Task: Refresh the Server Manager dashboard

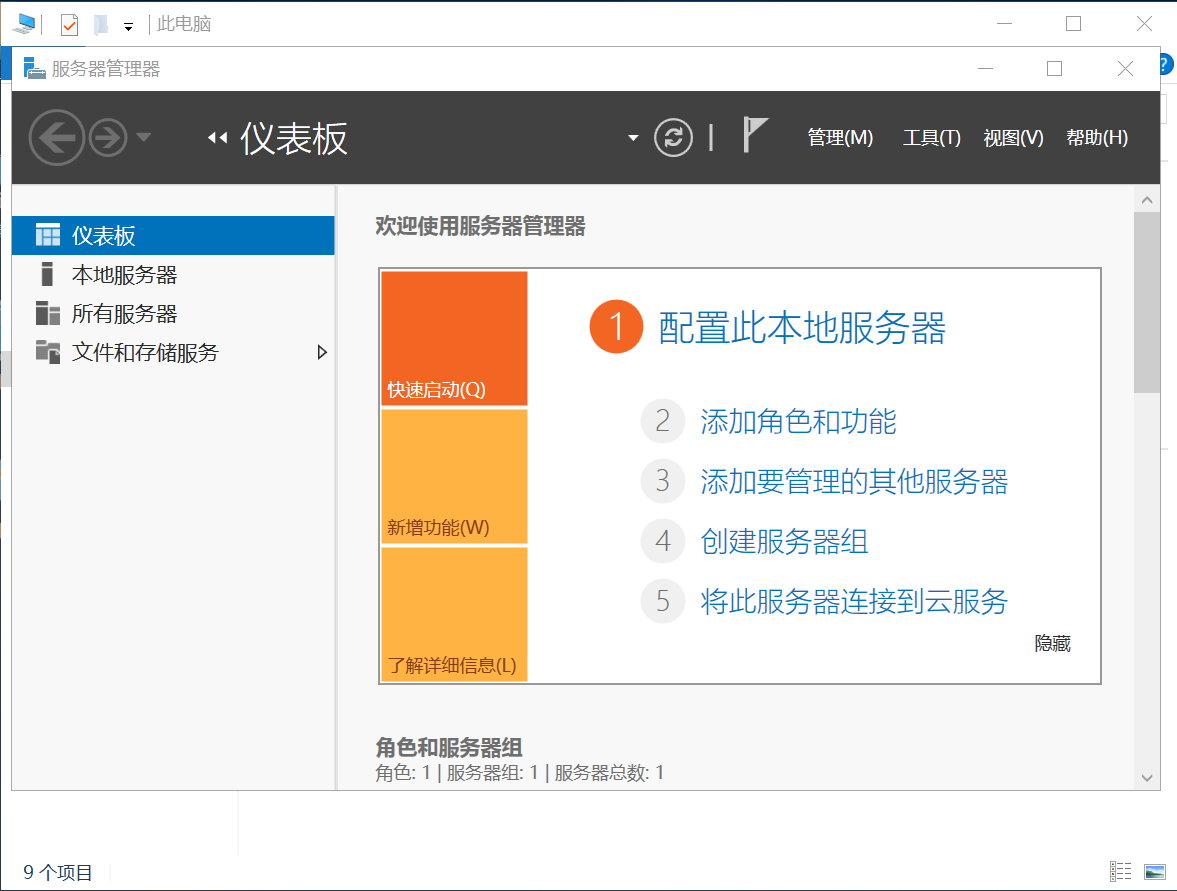Action: 673,137
